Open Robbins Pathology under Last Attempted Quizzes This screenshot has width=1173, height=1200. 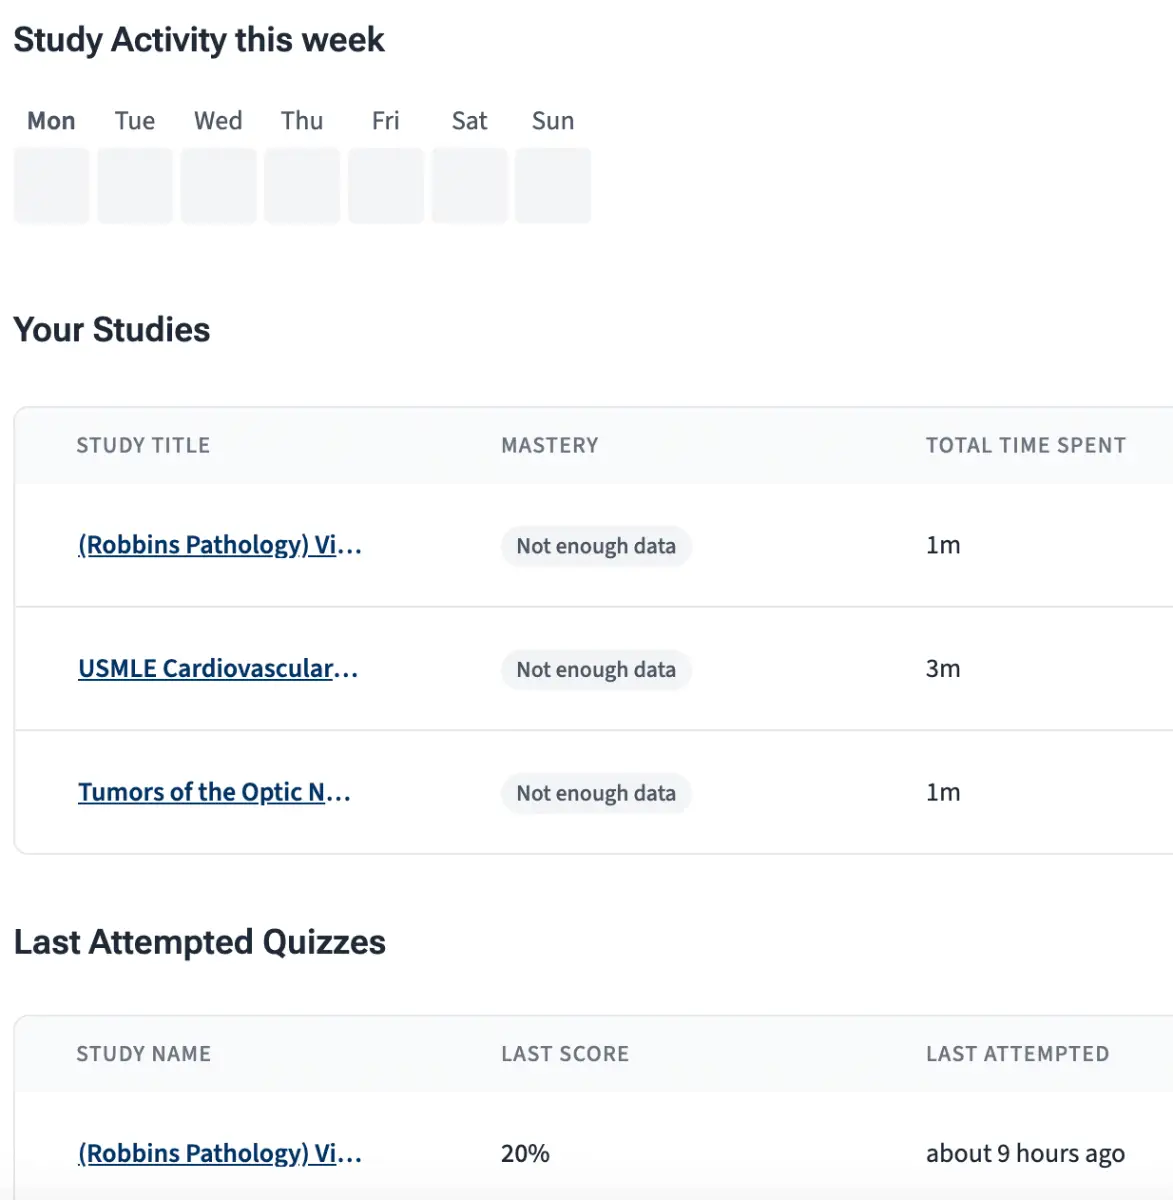click(219, 1153)
